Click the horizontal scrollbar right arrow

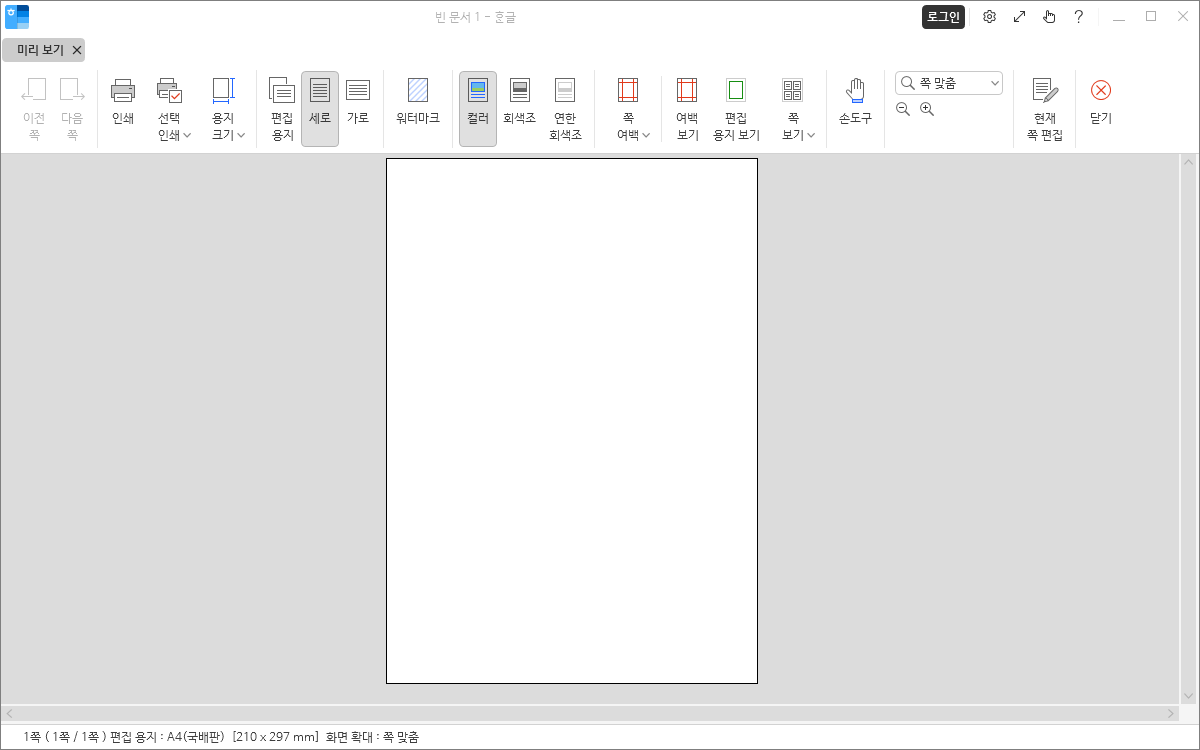click(x=1172, y=714)
